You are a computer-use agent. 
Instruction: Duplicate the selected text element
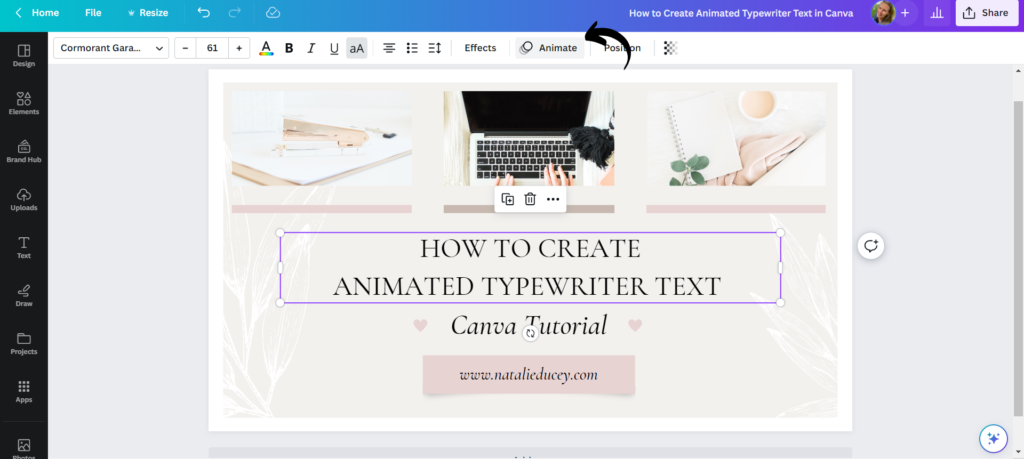(x=507, y=199)
